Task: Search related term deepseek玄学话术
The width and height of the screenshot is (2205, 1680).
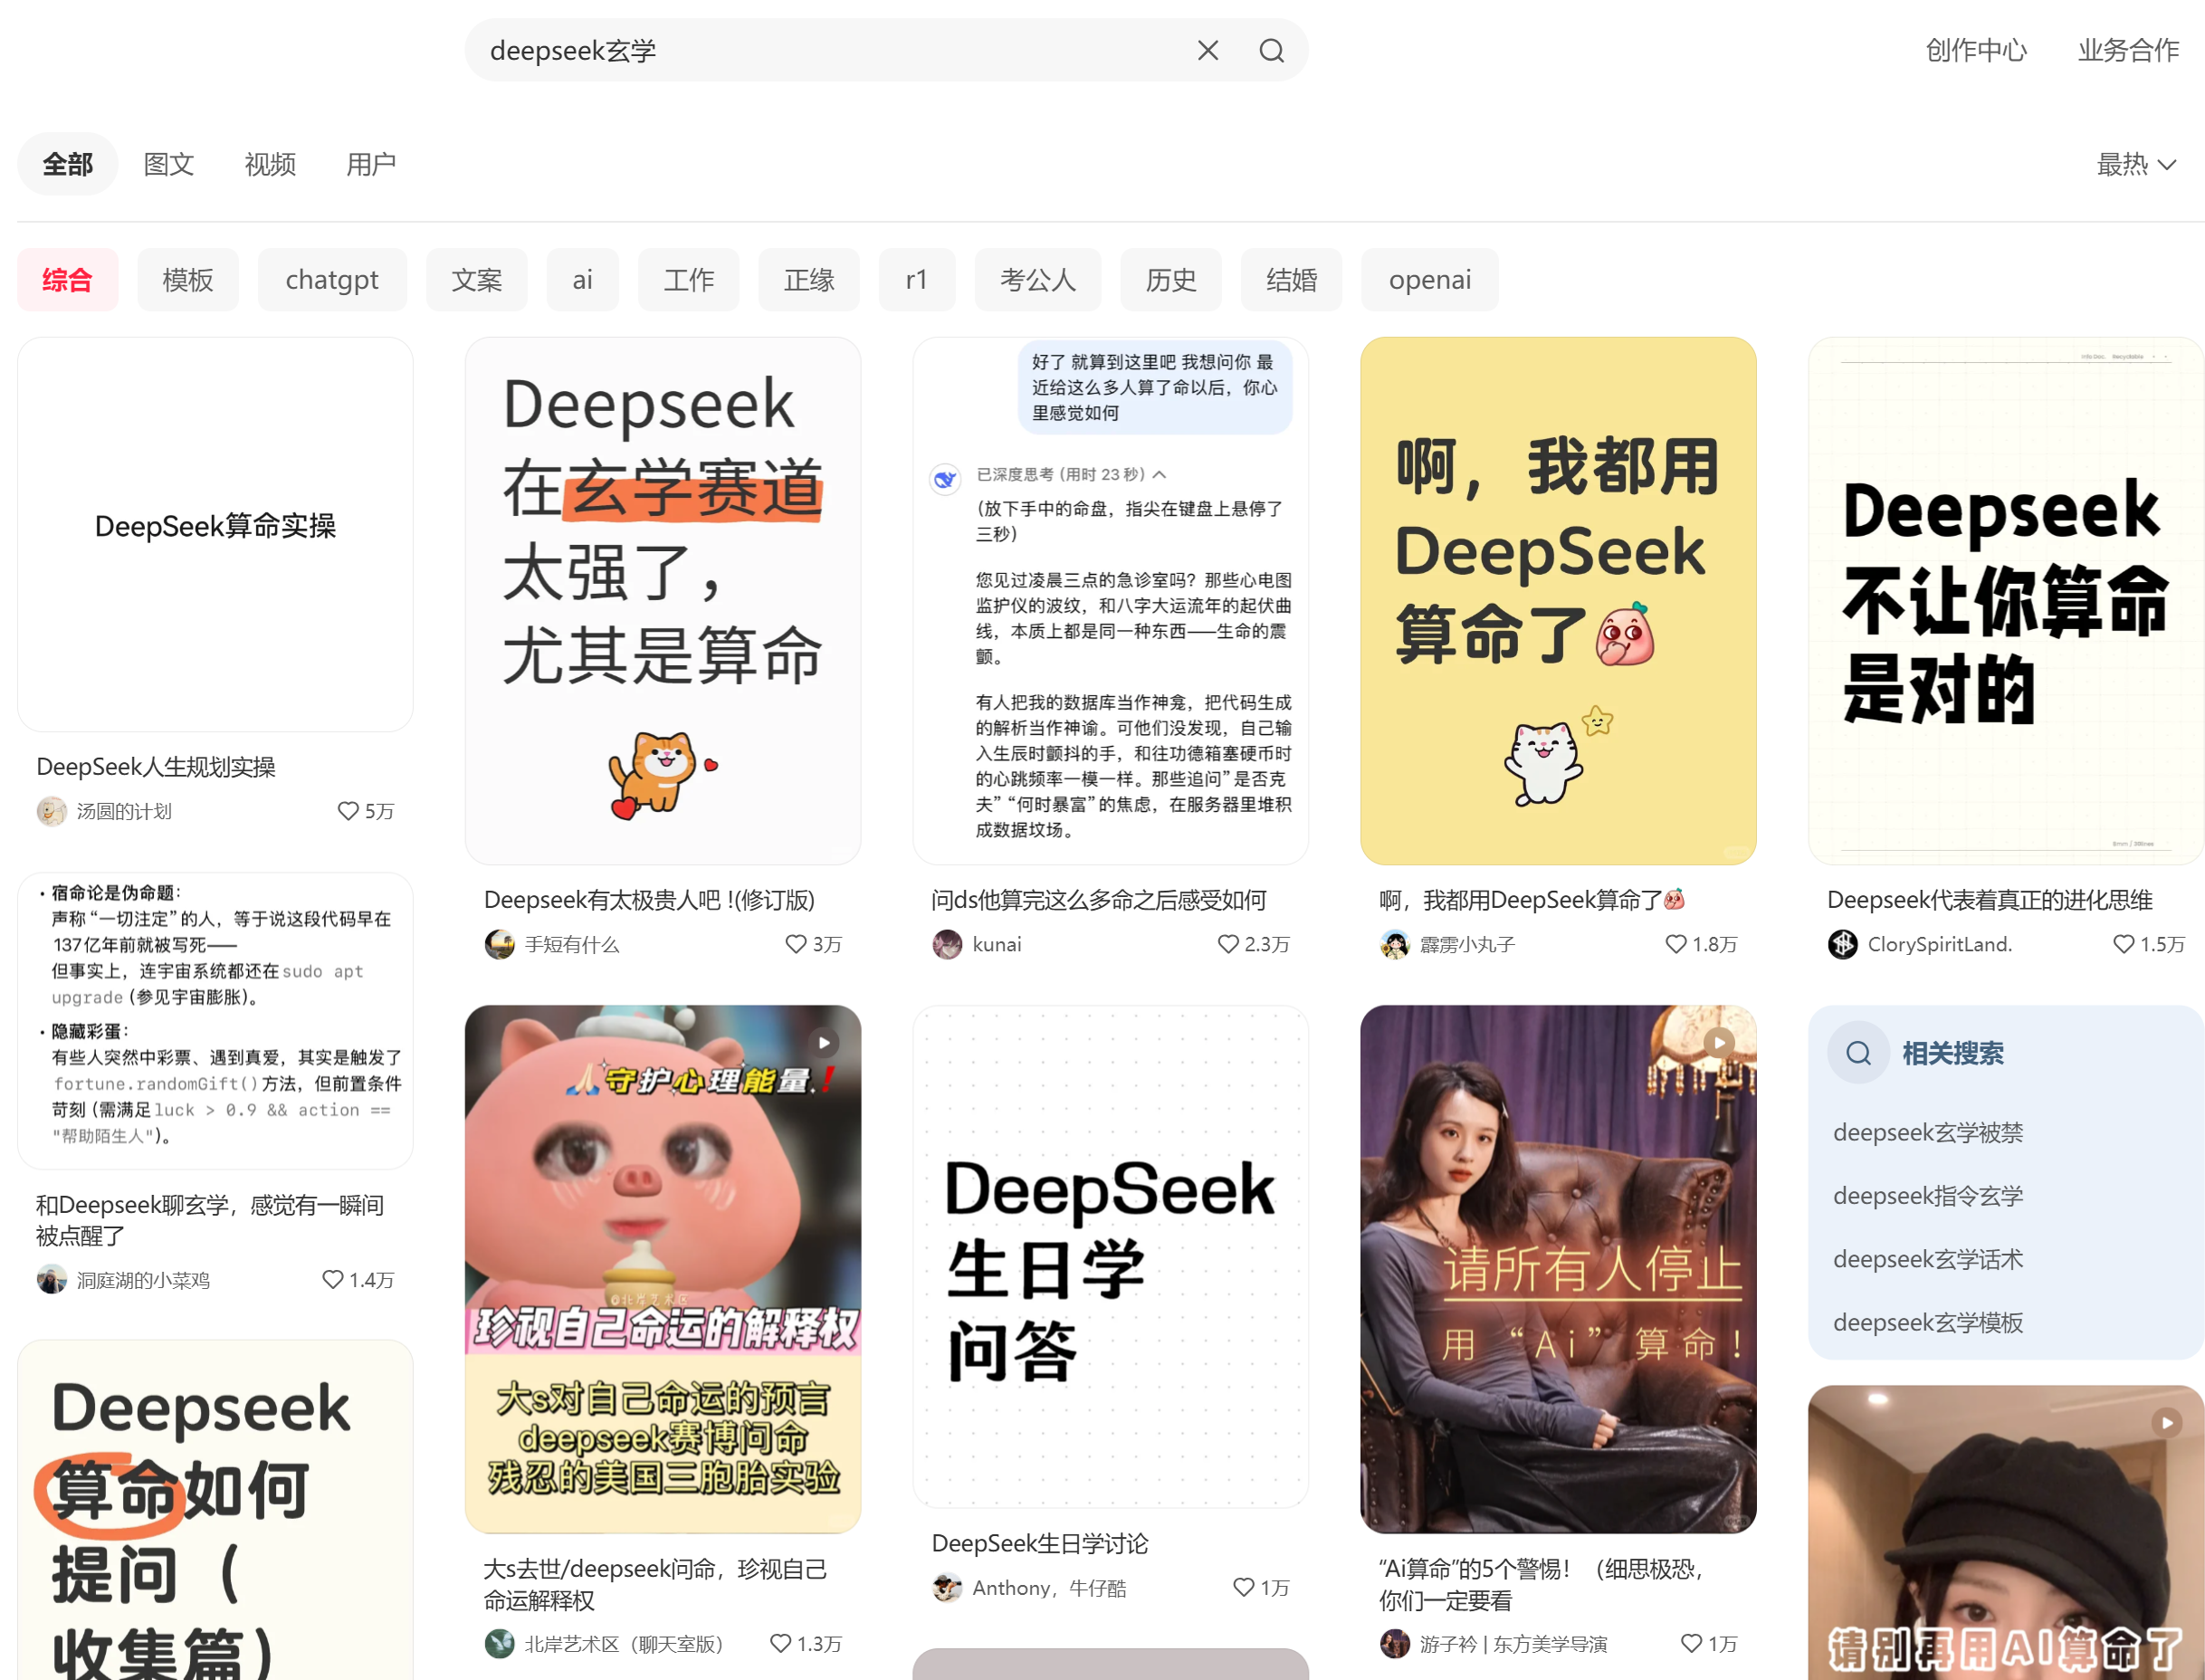Action: 1927,1259
